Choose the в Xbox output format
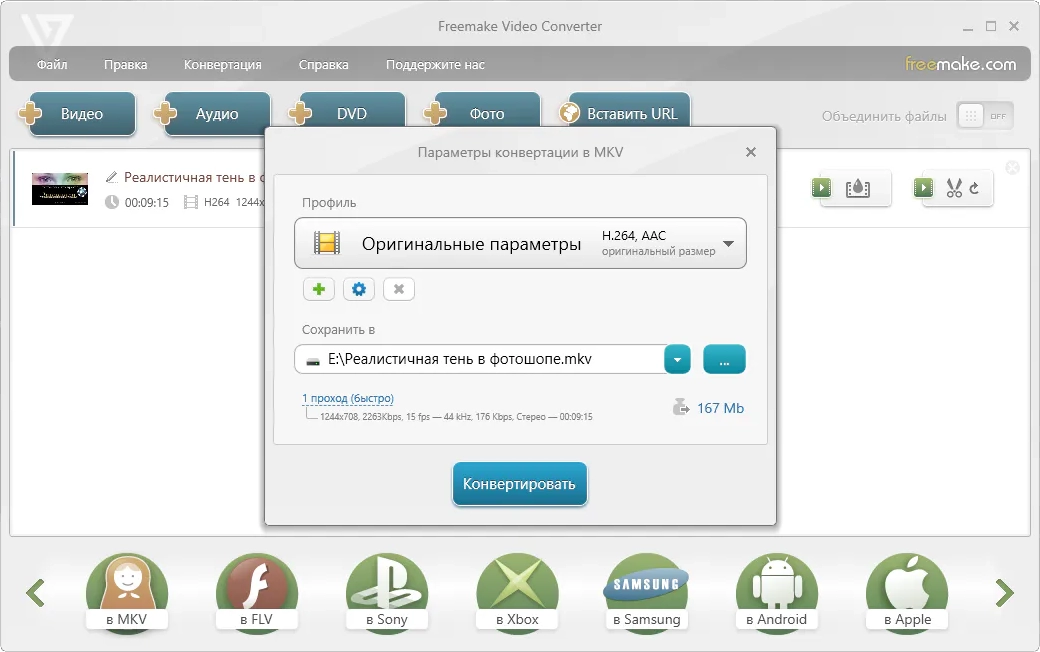This screenshot has height=652, width=1040. click(517, 594)
